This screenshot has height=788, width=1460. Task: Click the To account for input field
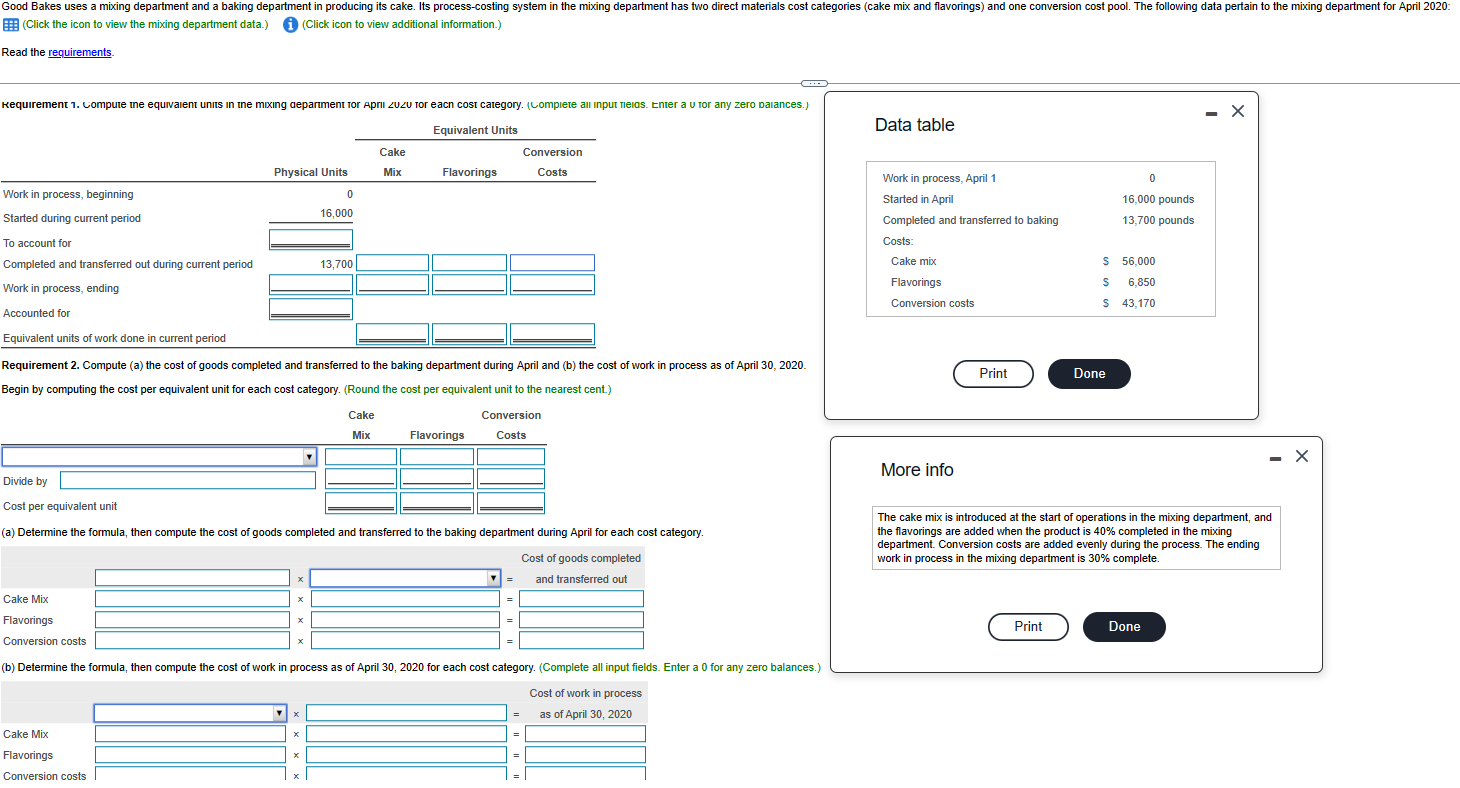pyautogui.click(x=310, y=239)
